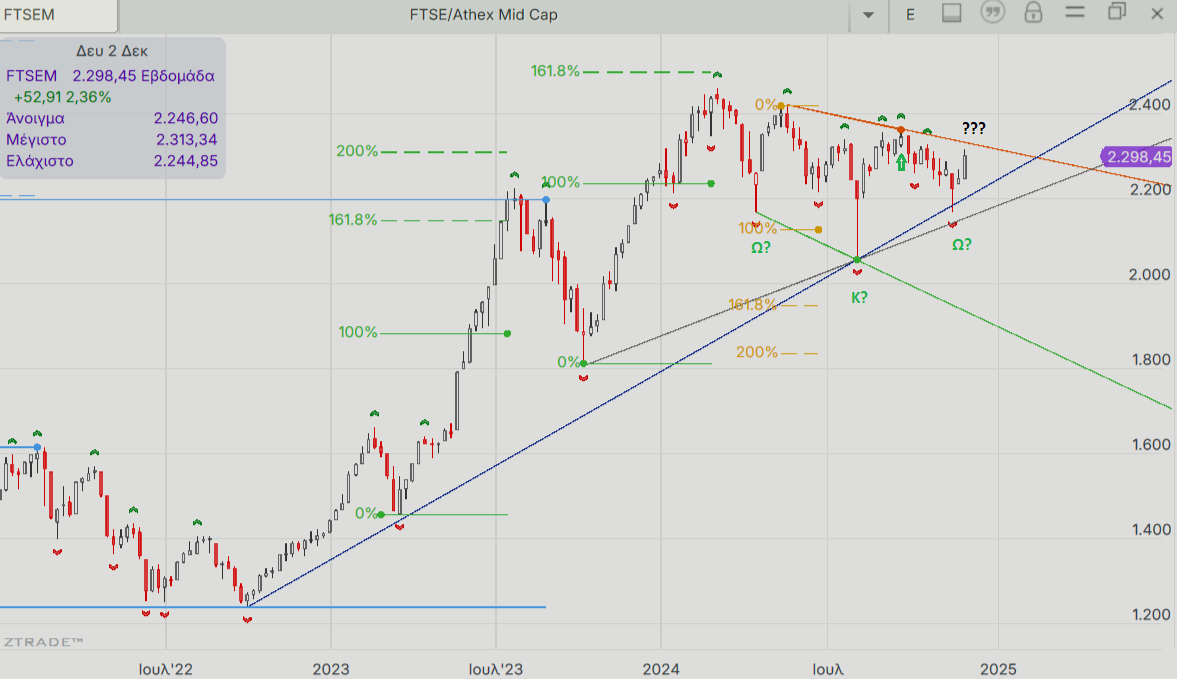Click the FTSE/Athex Mid Cap title
This screenshot has height=679, width=1177.
(483, 15)
